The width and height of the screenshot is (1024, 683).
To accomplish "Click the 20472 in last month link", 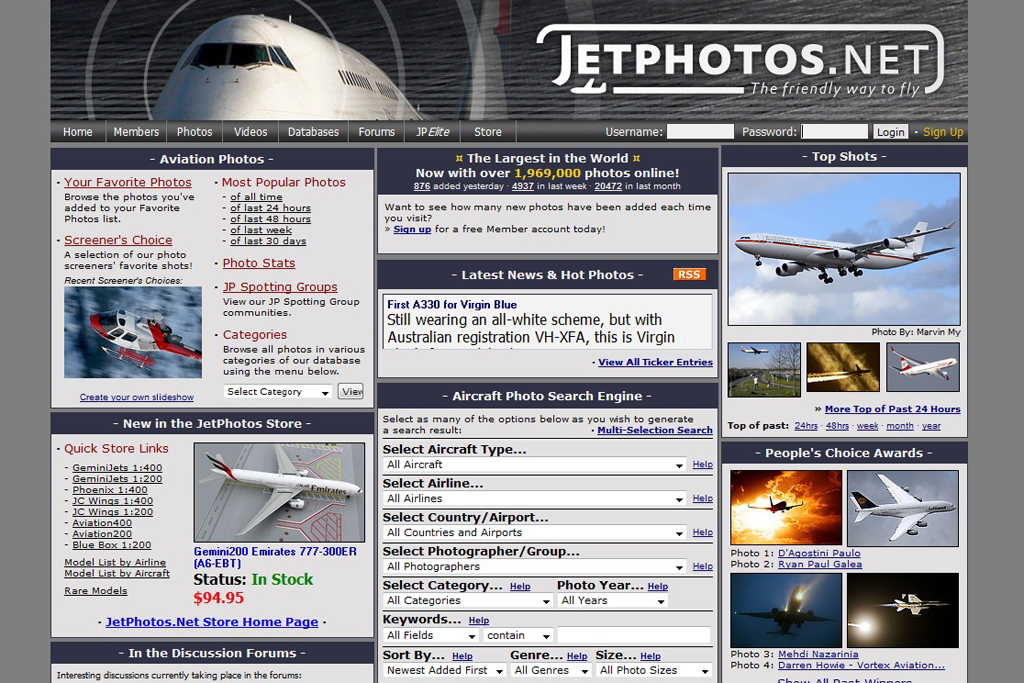I will [608, 186].
